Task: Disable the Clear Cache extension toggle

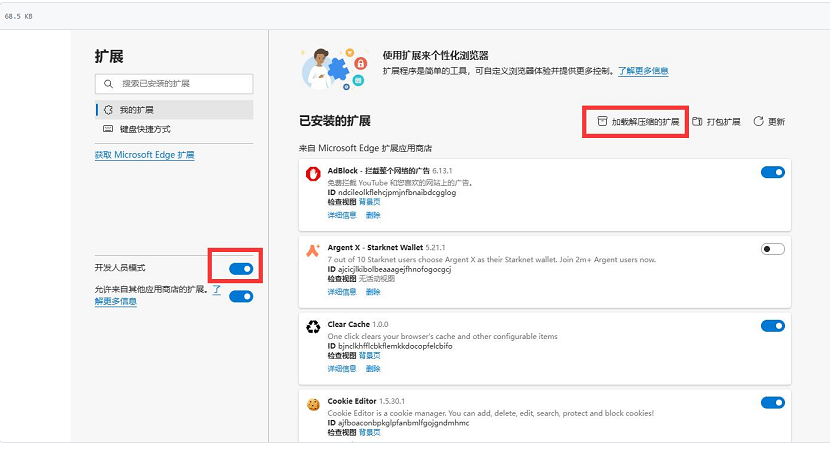Action: [772, 326]
